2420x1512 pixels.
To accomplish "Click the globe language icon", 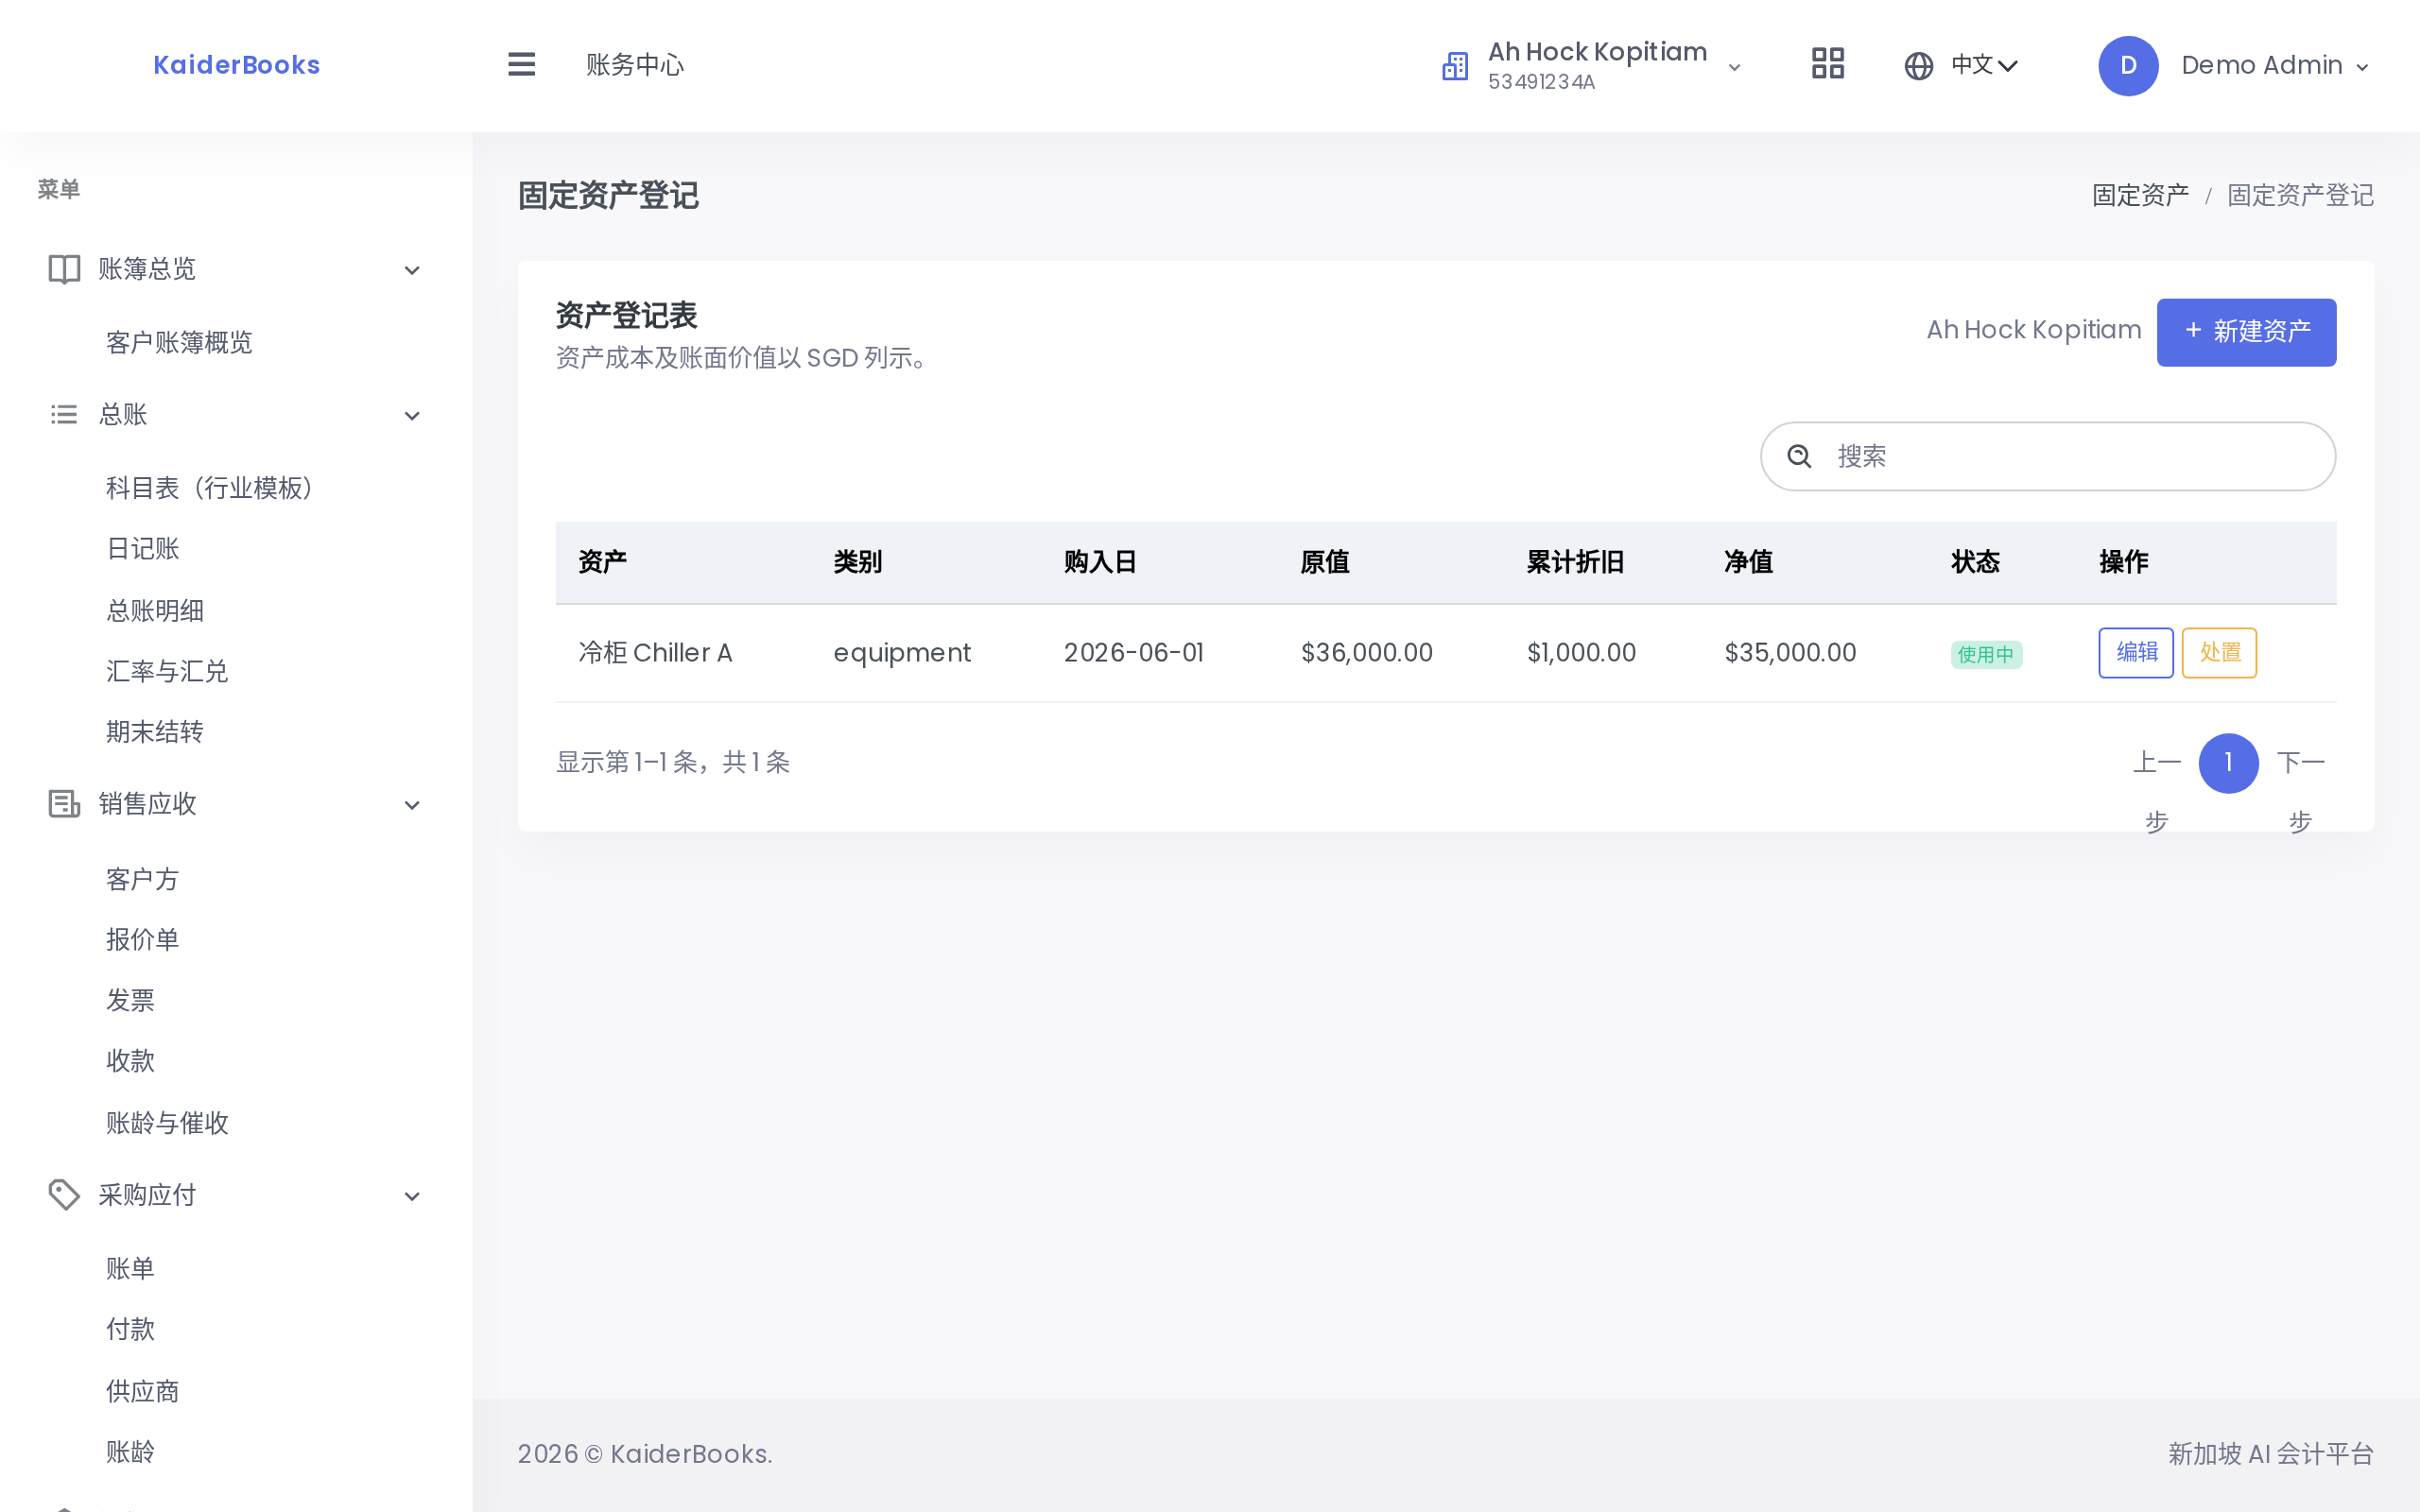I will (x=1918, y=66).
